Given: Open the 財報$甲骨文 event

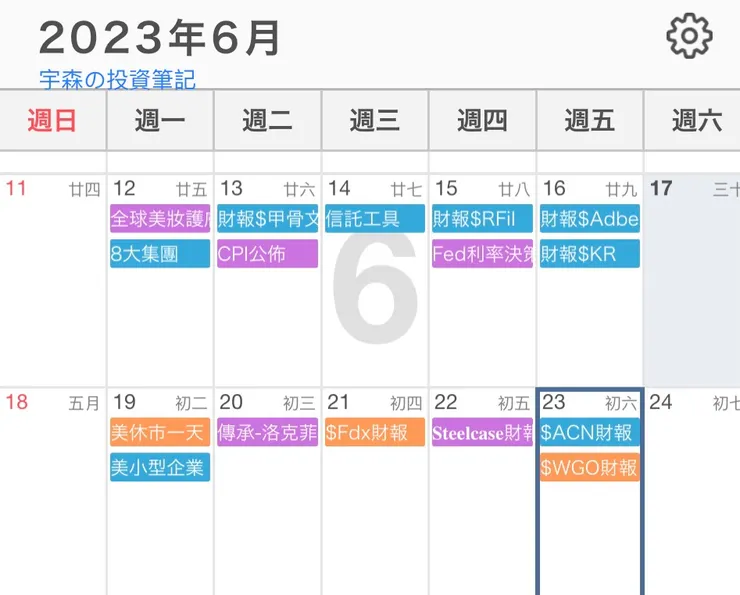Looking at the screenshot, I should click(x=268, y=218).
